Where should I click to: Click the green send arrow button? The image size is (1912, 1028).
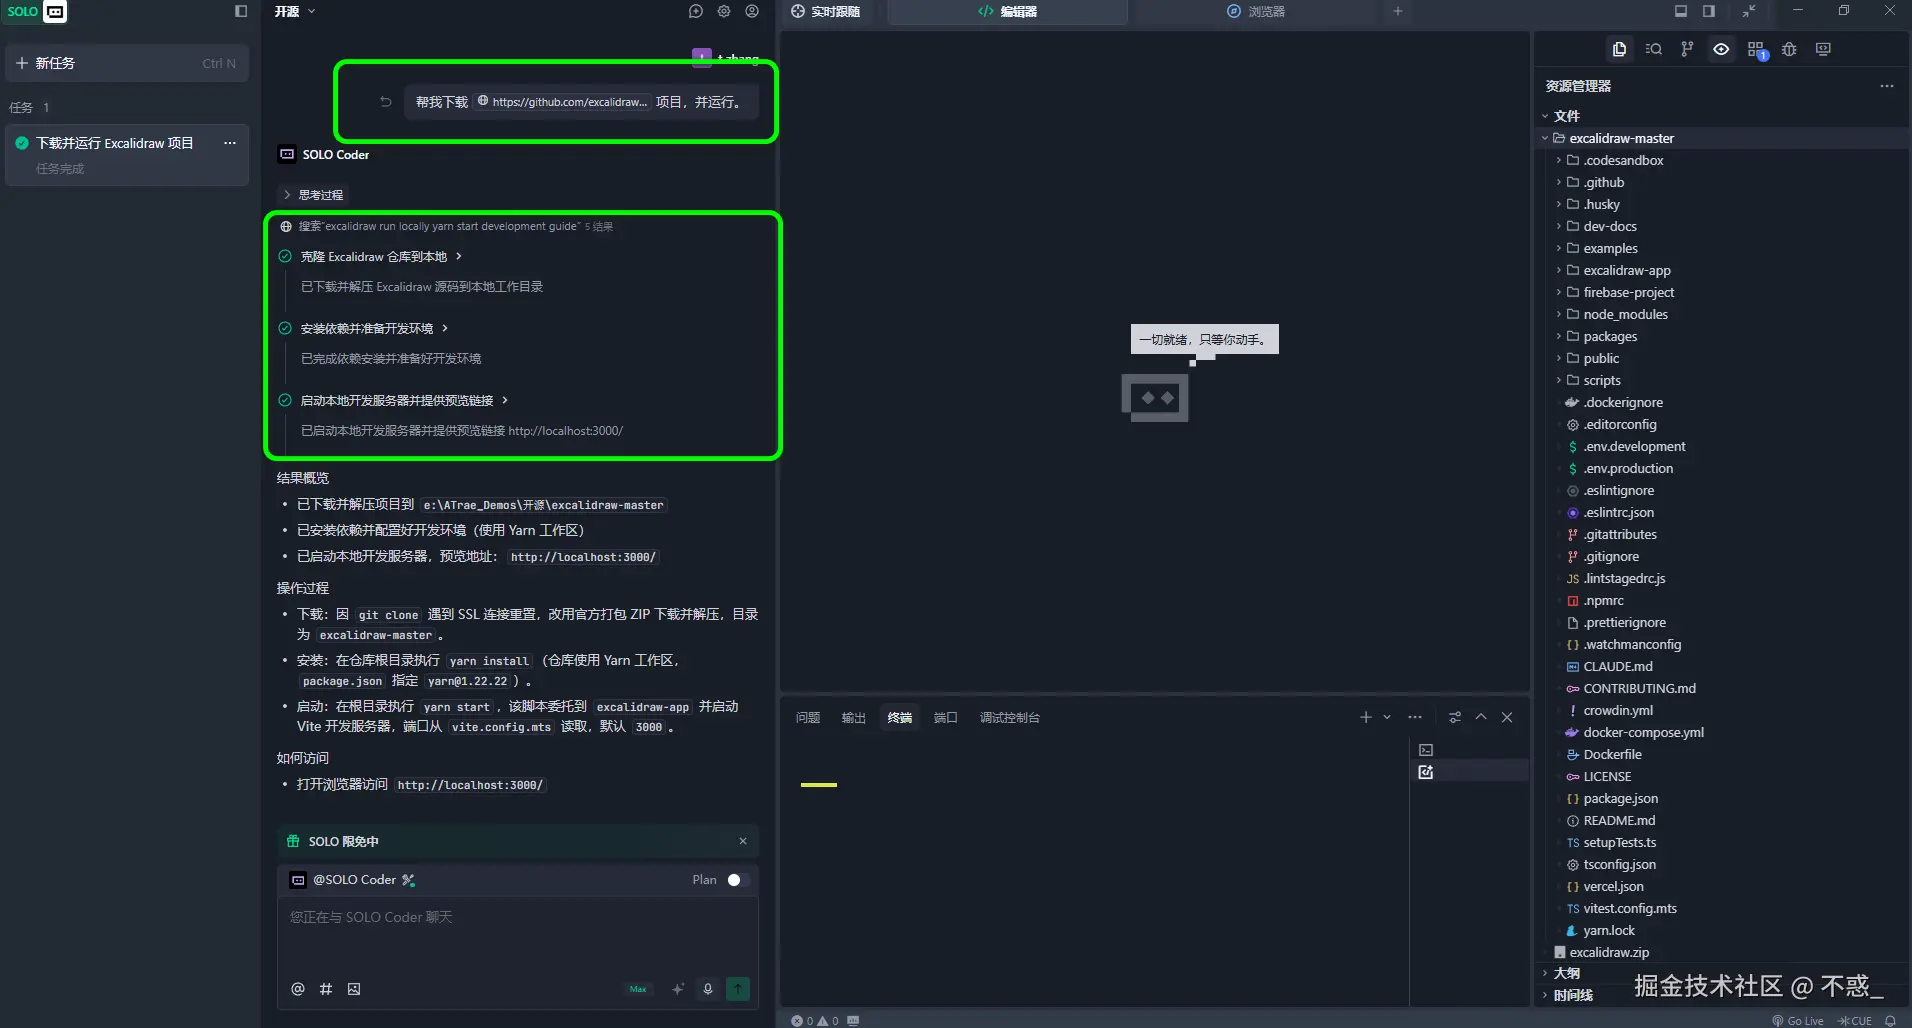click(738, 989)
